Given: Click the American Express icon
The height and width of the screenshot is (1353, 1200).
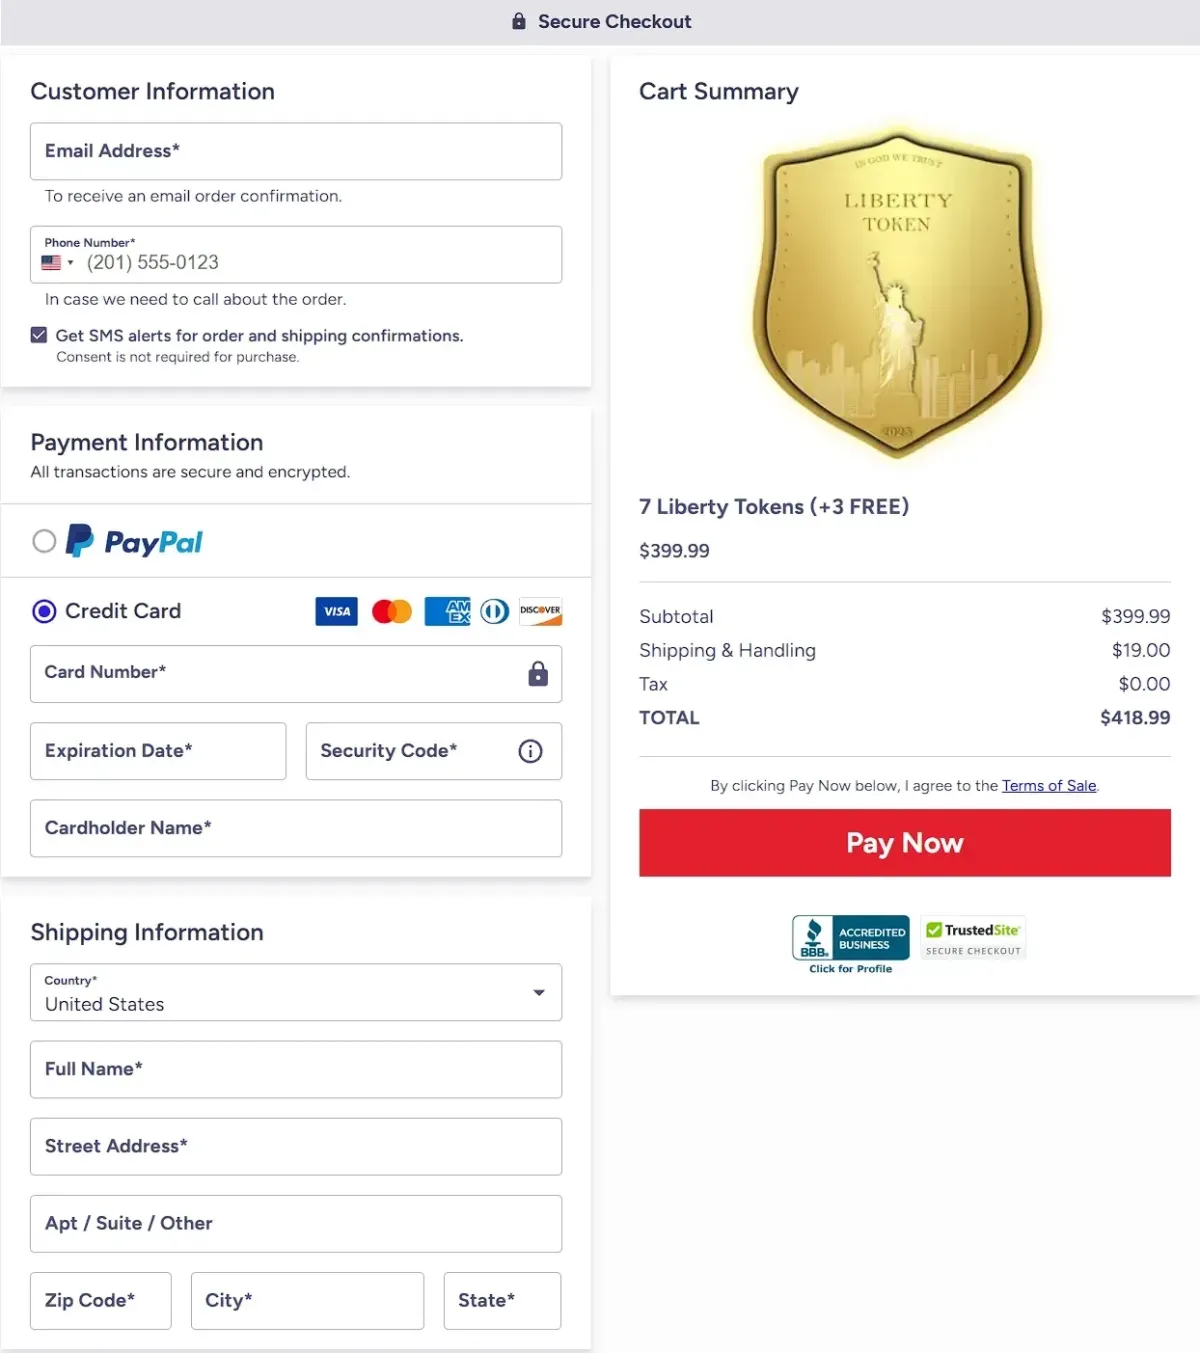Looking at the screenshot, I should point(446,611).
